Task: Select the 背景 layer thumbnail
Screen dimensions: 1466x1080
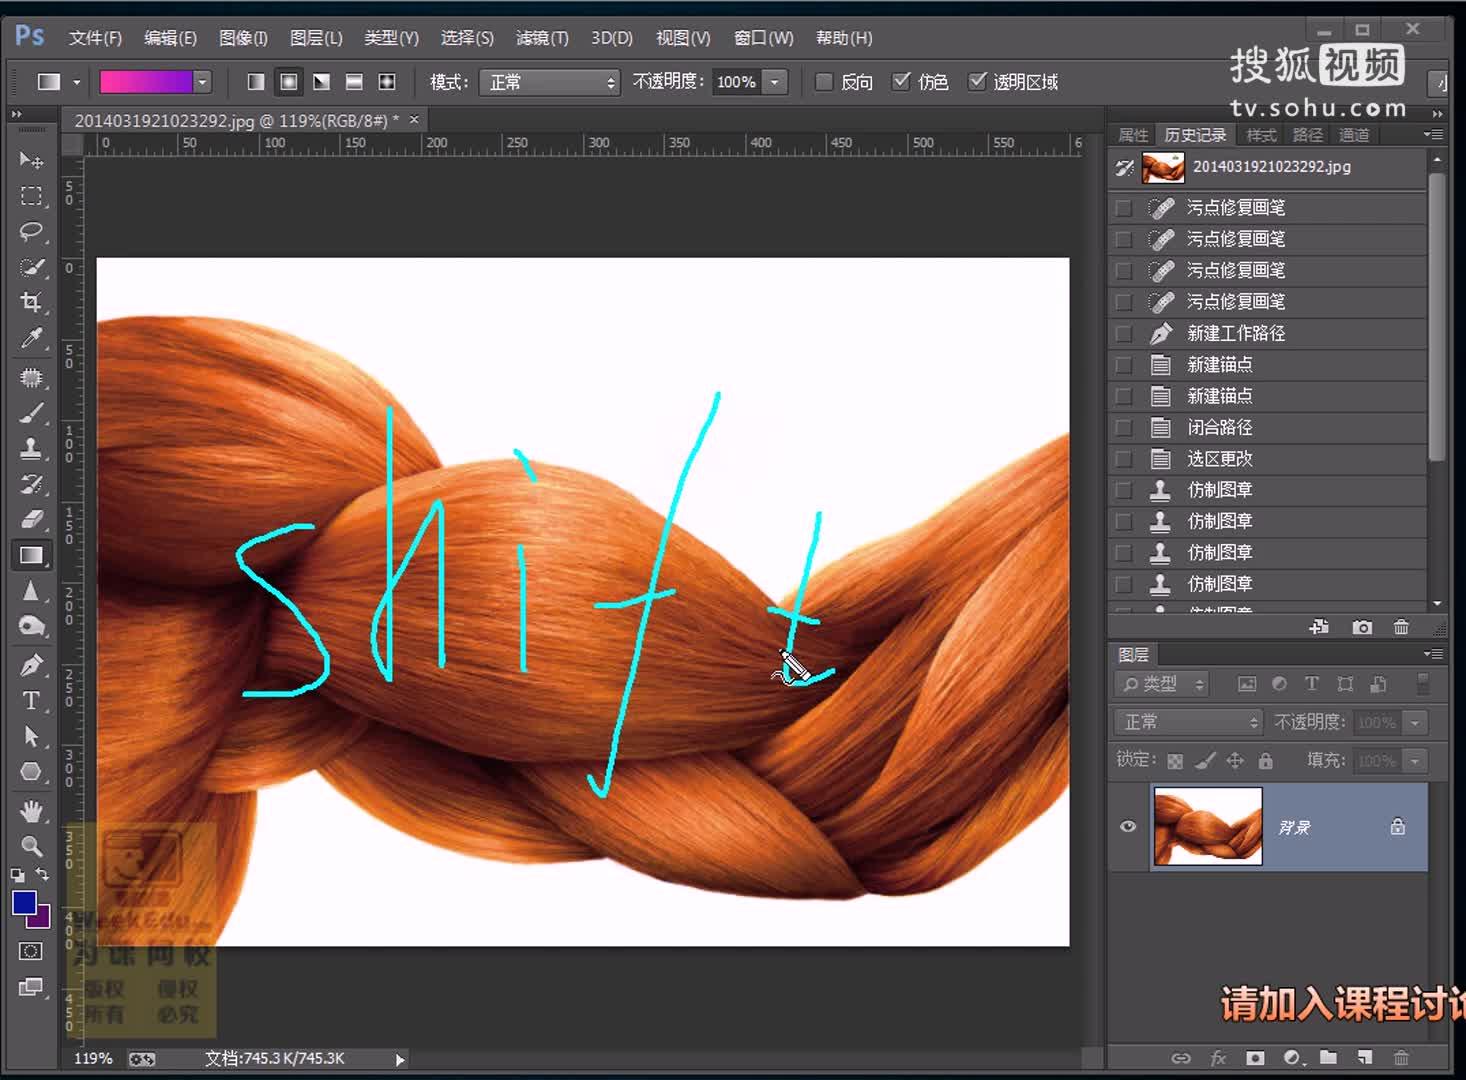Action: click(x=1206, y=826)
